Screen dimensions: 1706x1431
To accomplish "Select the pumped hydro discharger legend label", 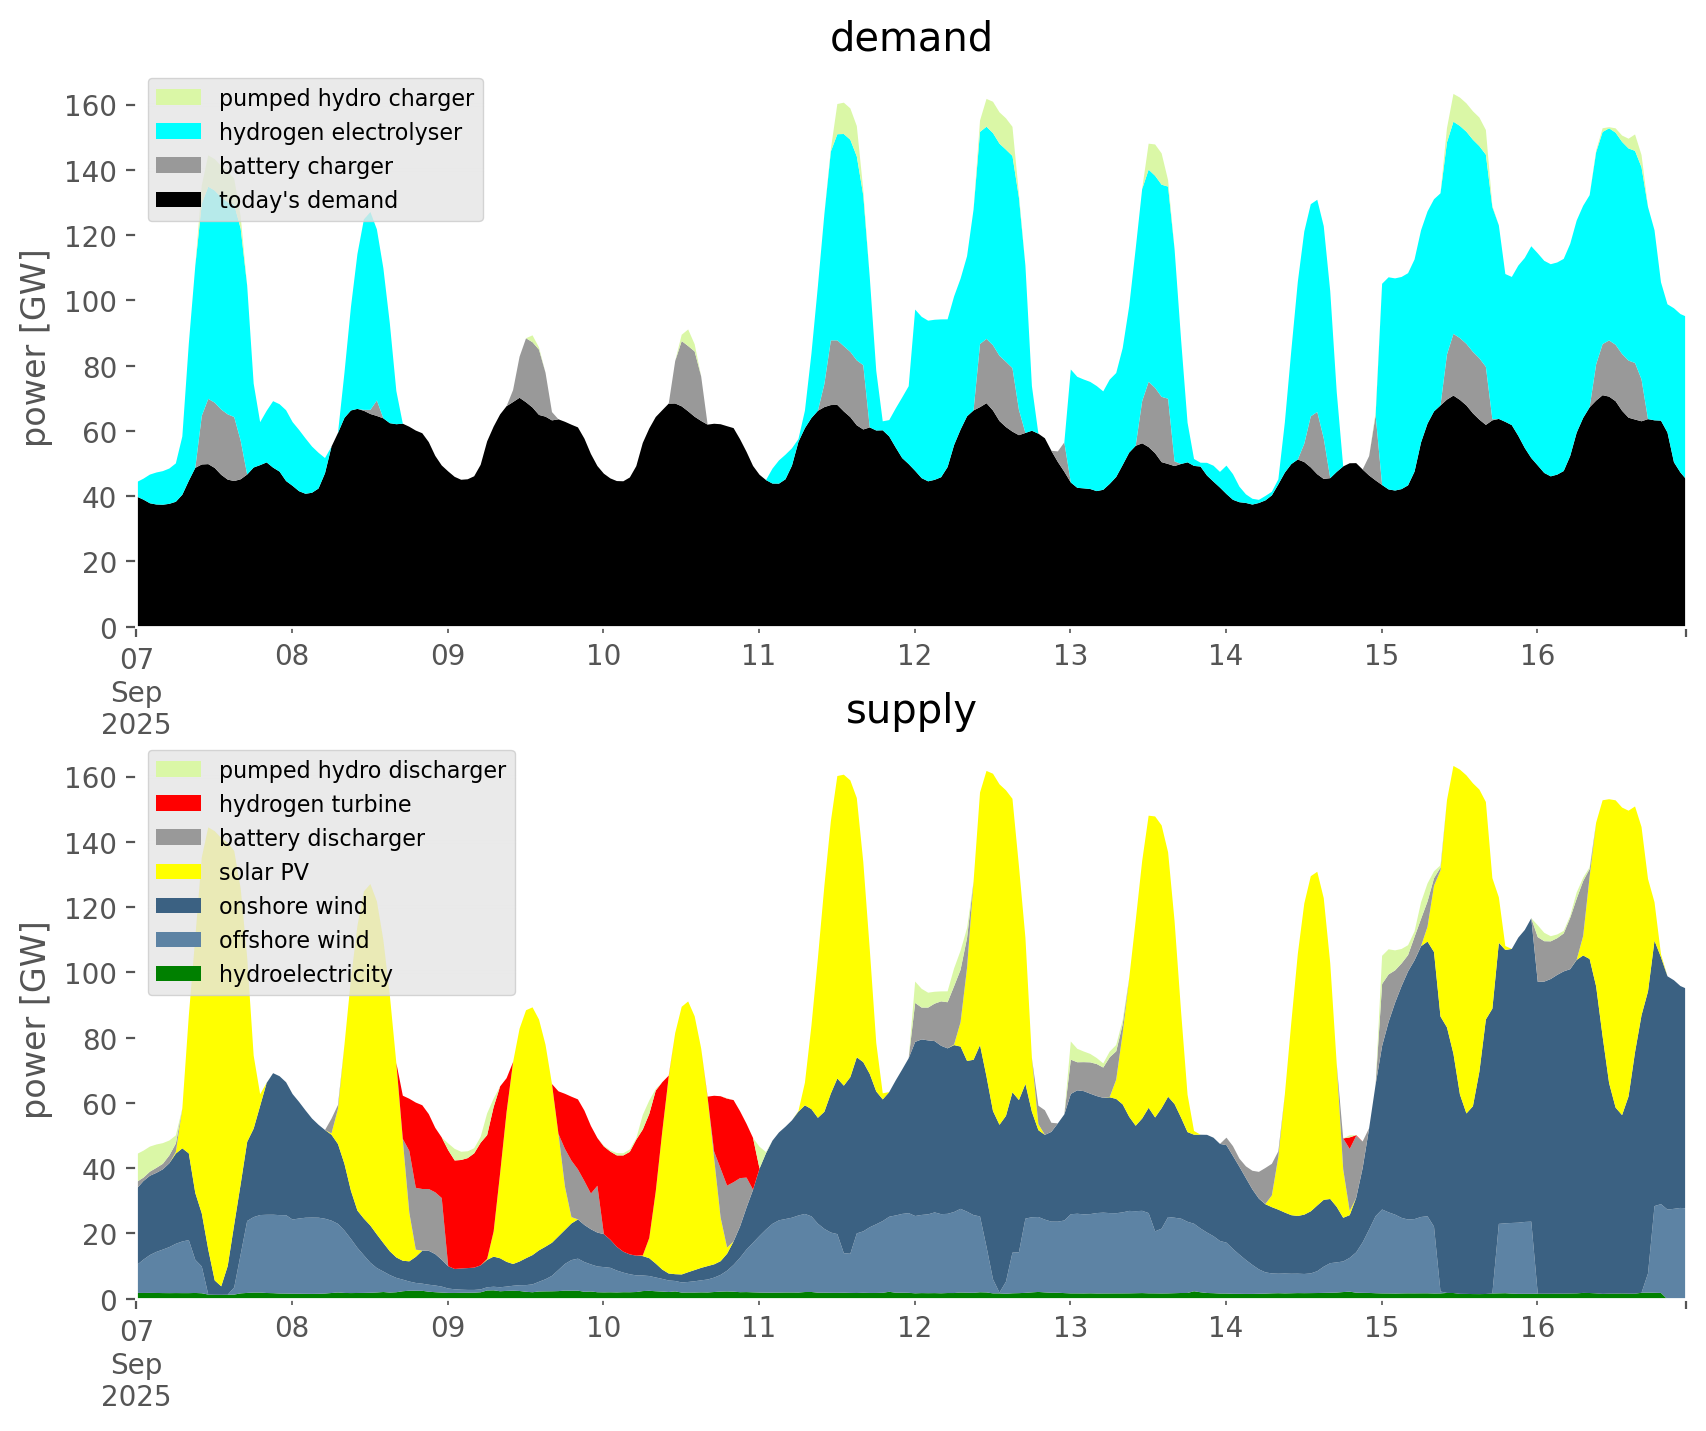I will (362, 770).
